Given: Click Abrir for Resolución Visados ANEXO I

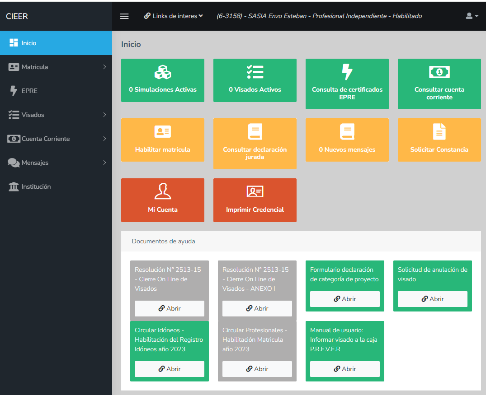Looking at the screenshot, I should point(257,308).
